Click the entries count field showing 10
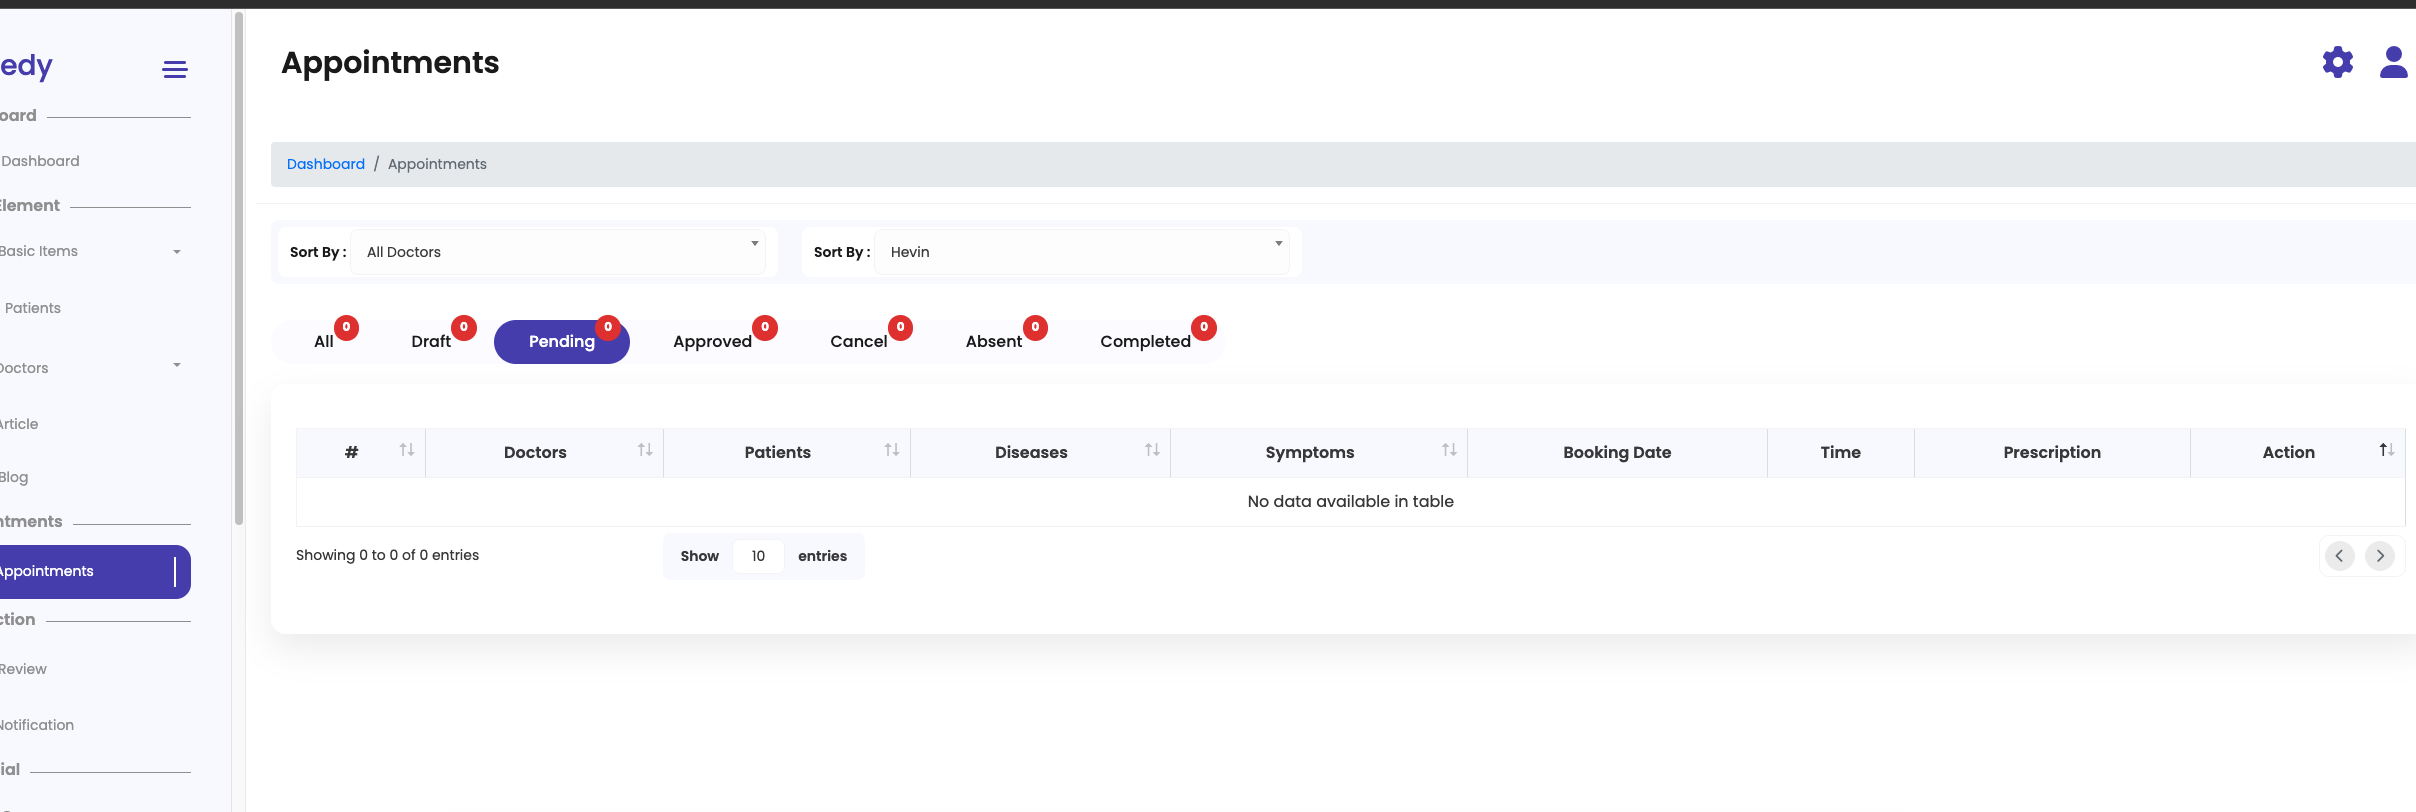 click(x=758, y=556)
